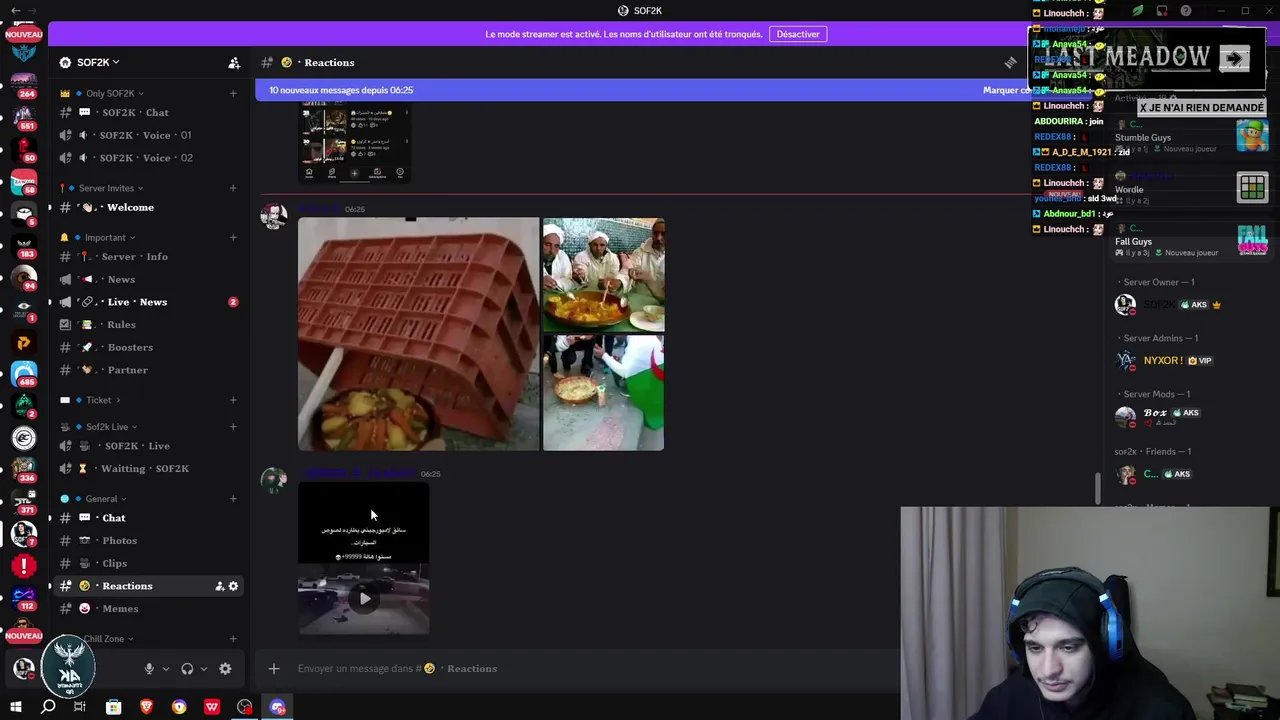
Task: Open Microsoft Store from taskbar
Action: (x=113, y=707)
